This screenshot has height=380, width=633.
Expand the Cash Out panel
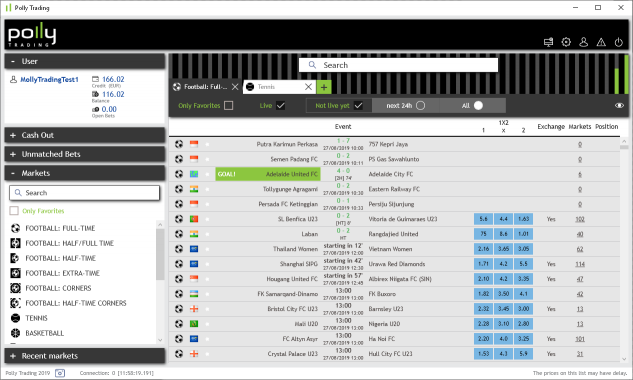85,135
